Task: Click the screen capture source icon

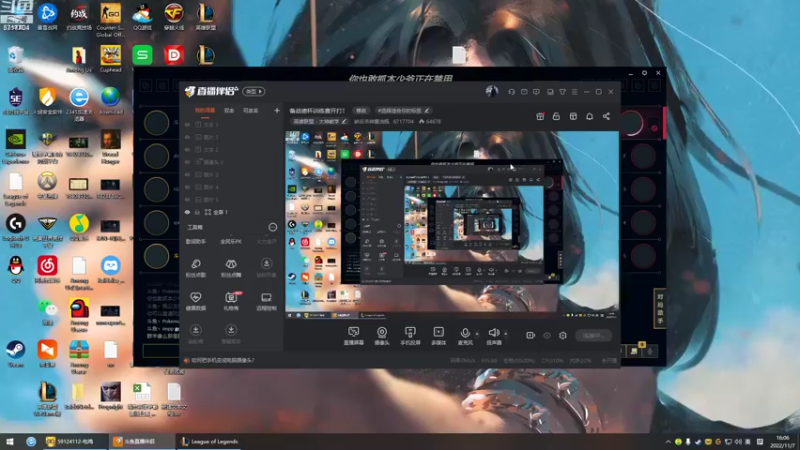Action: (354, 332)
